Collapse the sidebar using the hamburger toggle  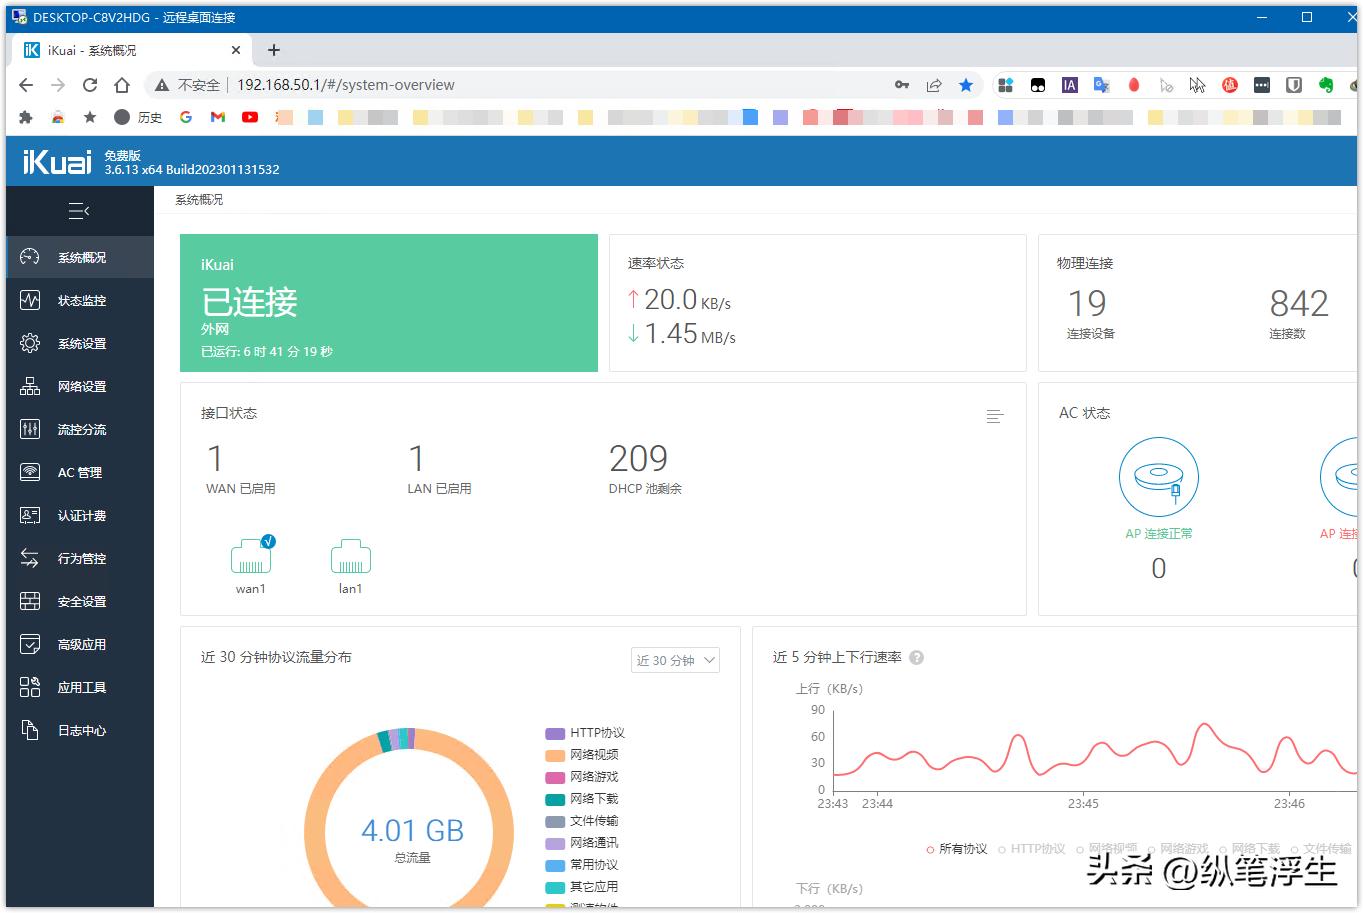pos(80,211)
